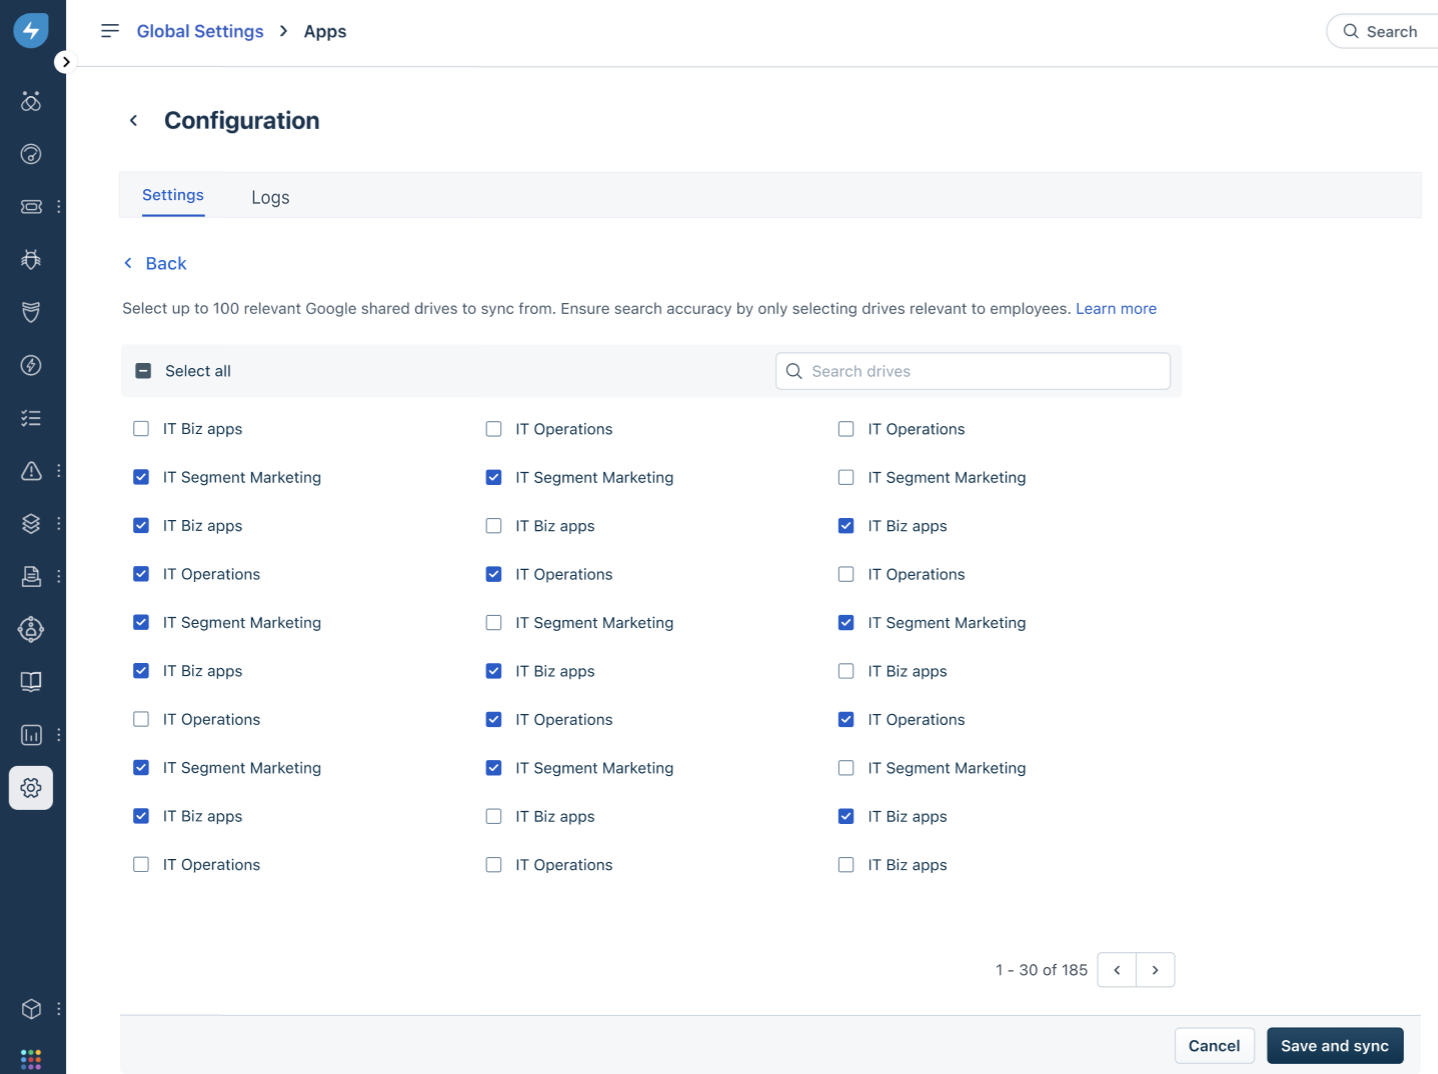Open three-dot menu beside Analytics chart icon
This screenshot has width=1438, height=1074.
tap(59, 735)
